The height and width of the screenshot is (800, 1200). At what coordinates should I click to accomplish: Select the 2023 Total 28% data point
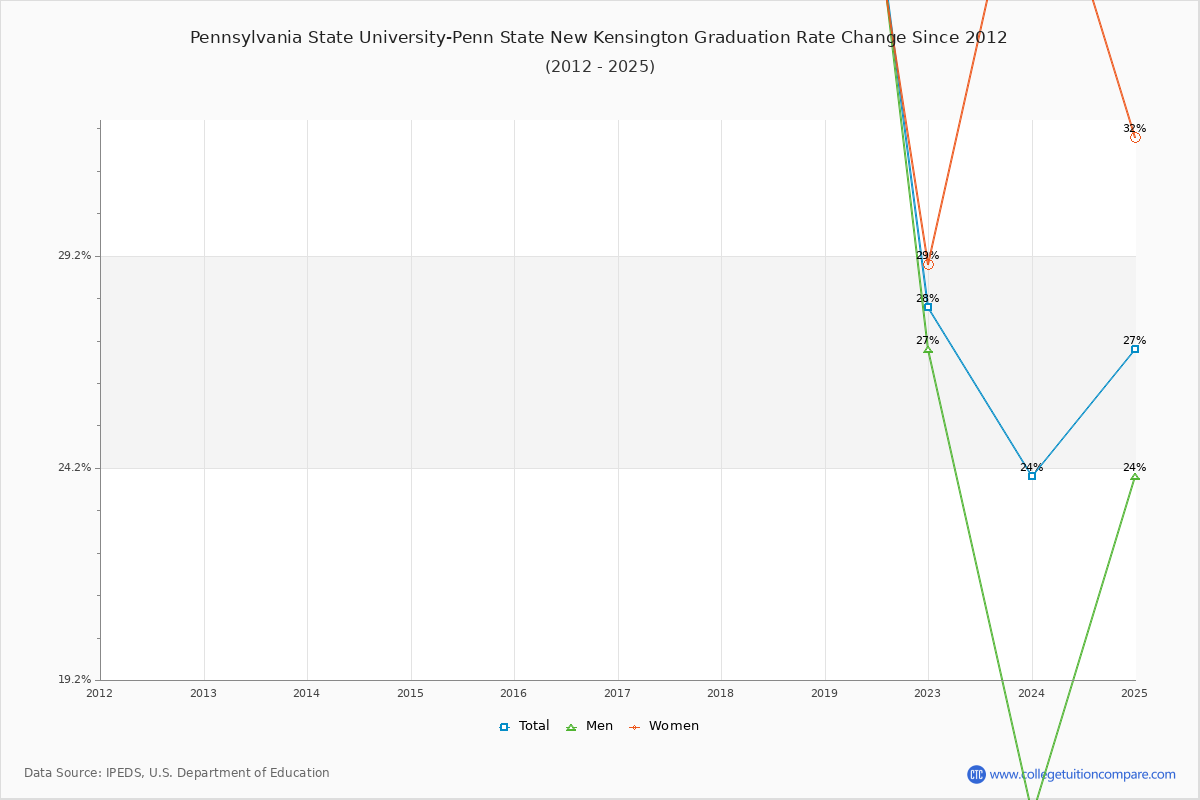tap(928, 307)
